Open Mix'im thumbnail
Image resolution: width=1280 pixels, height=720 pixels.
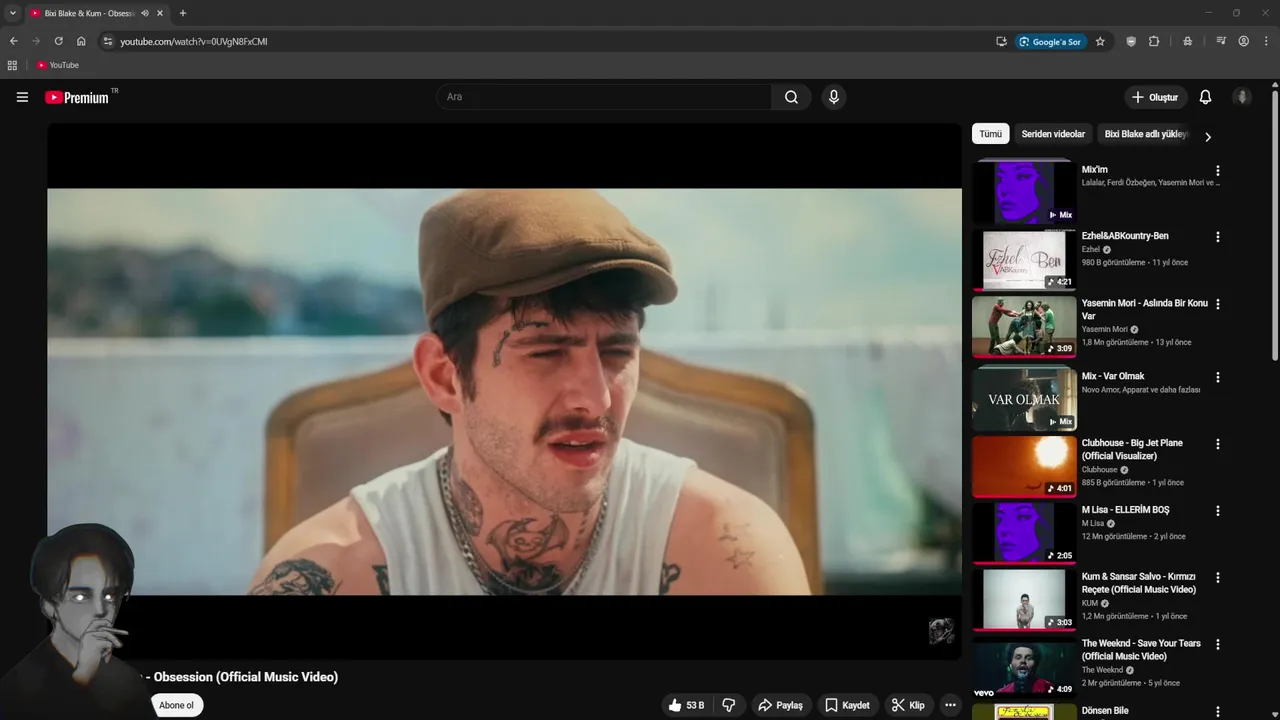(1024, 193)
